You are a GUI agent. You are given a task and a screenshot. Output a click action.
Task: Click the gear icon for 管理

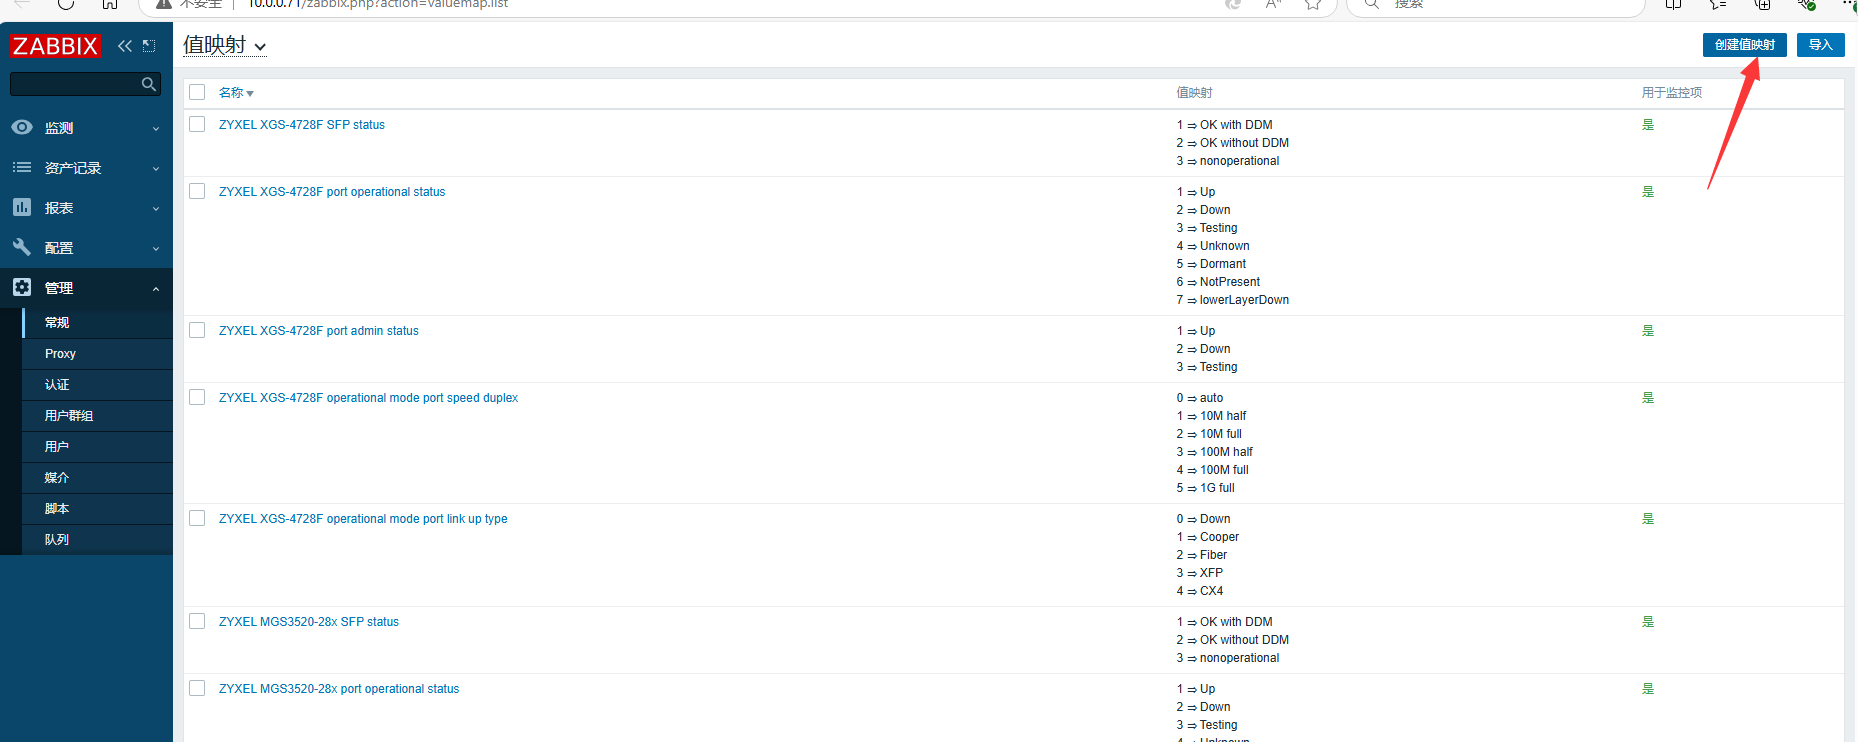22,287
